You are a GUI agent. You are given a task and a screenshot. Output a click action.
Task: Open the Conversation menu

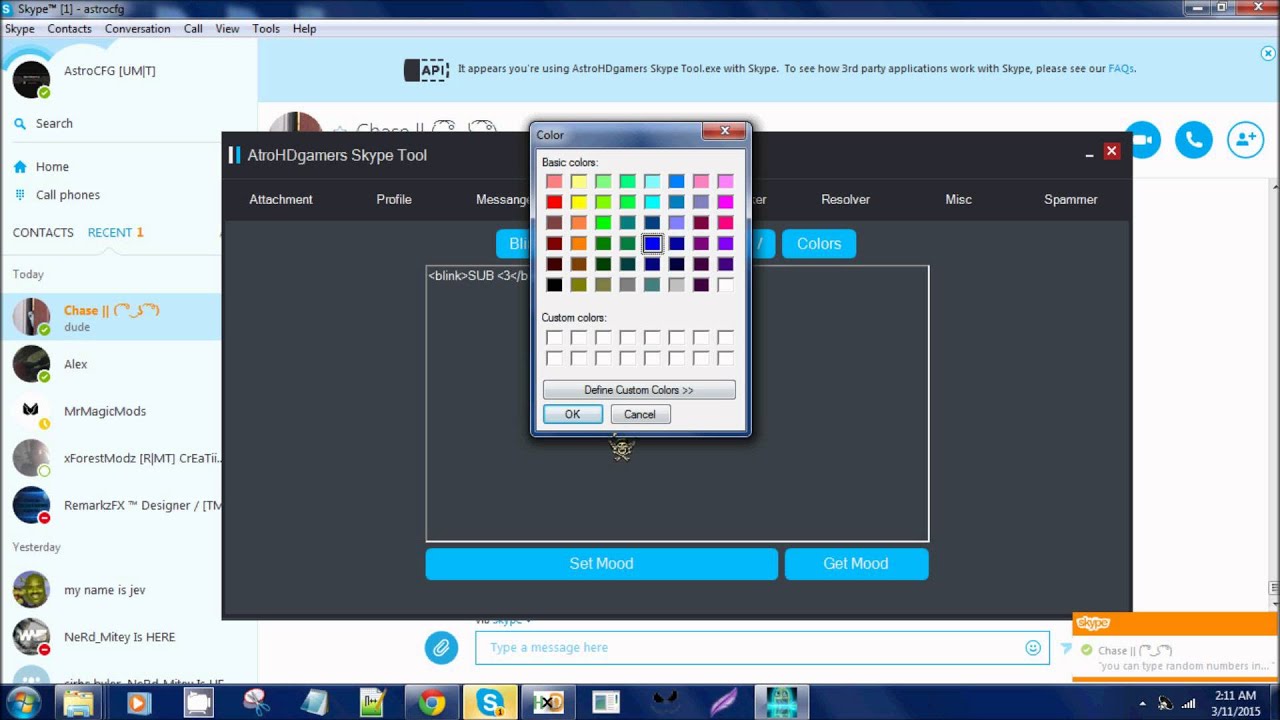point(137,29)
